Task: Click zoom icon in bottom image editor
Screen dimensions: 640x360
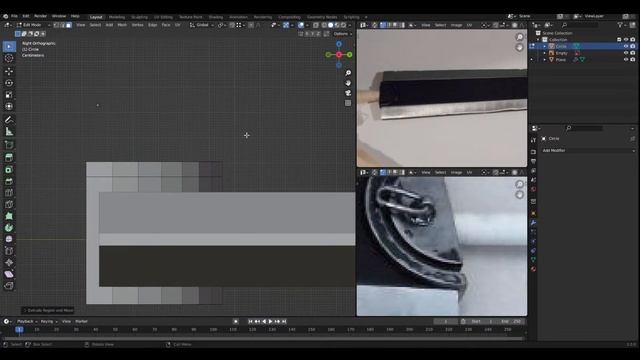Action: tap(520, 184)
